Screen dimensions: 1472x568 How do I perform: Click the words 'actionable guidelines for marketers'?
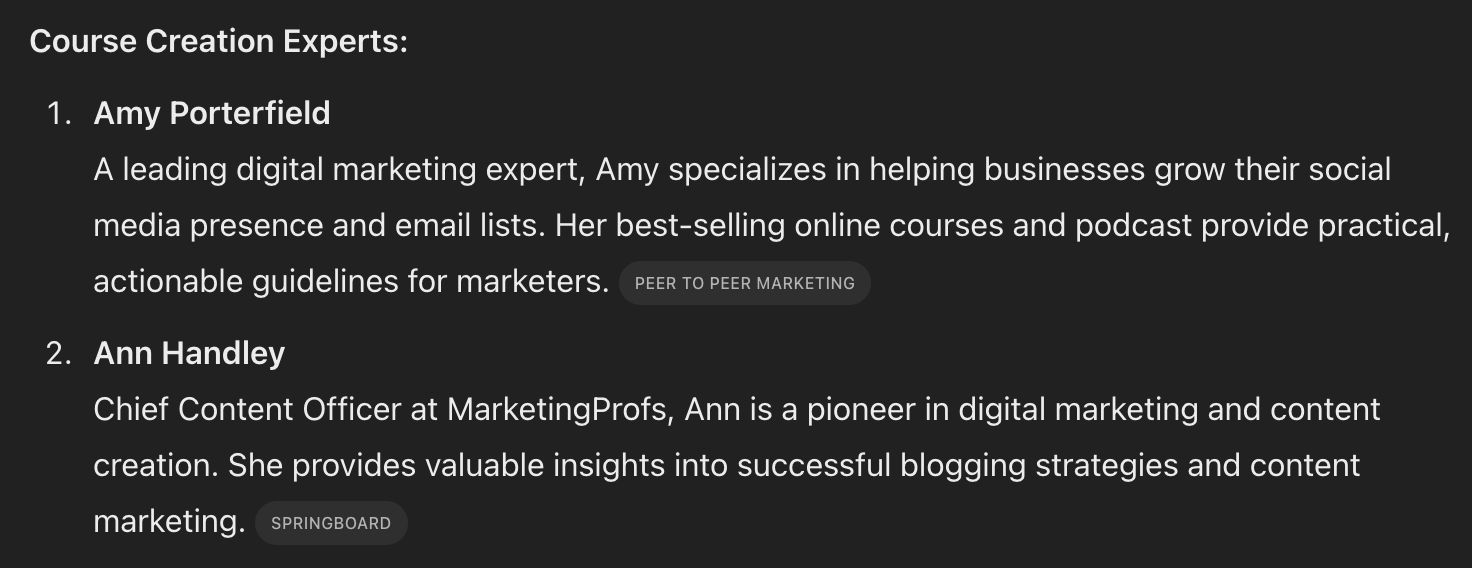point(351,281)
